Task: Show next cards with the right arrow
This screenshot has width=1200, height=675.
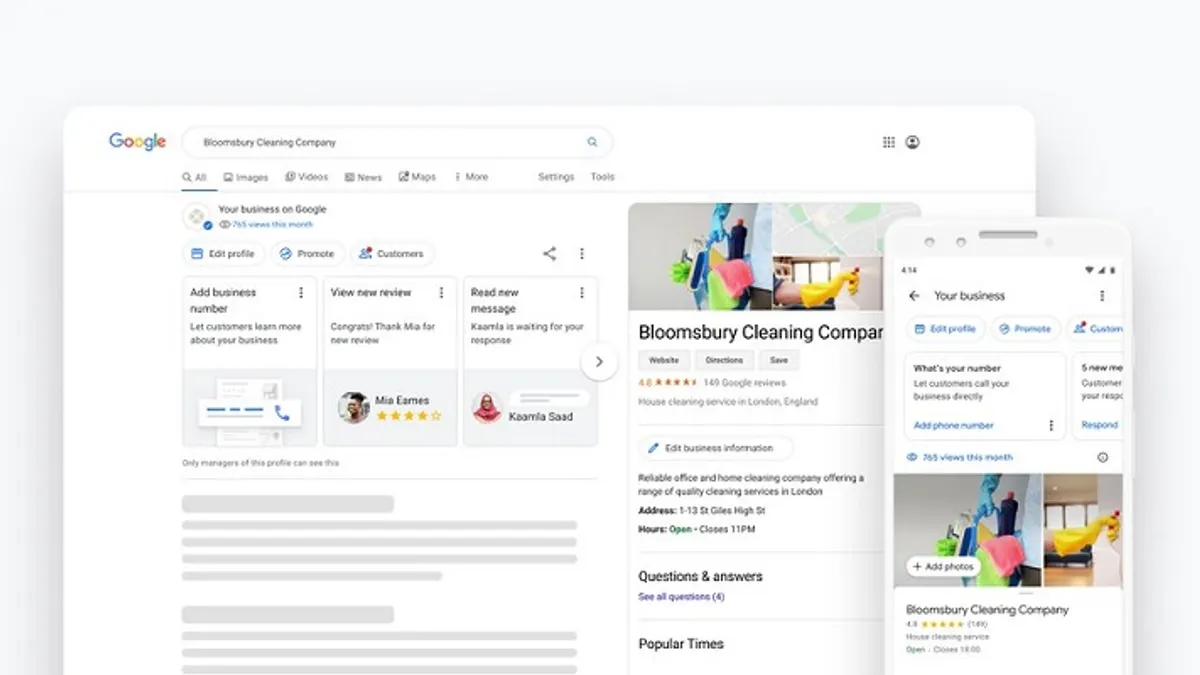Action: (x=599, y=361)
